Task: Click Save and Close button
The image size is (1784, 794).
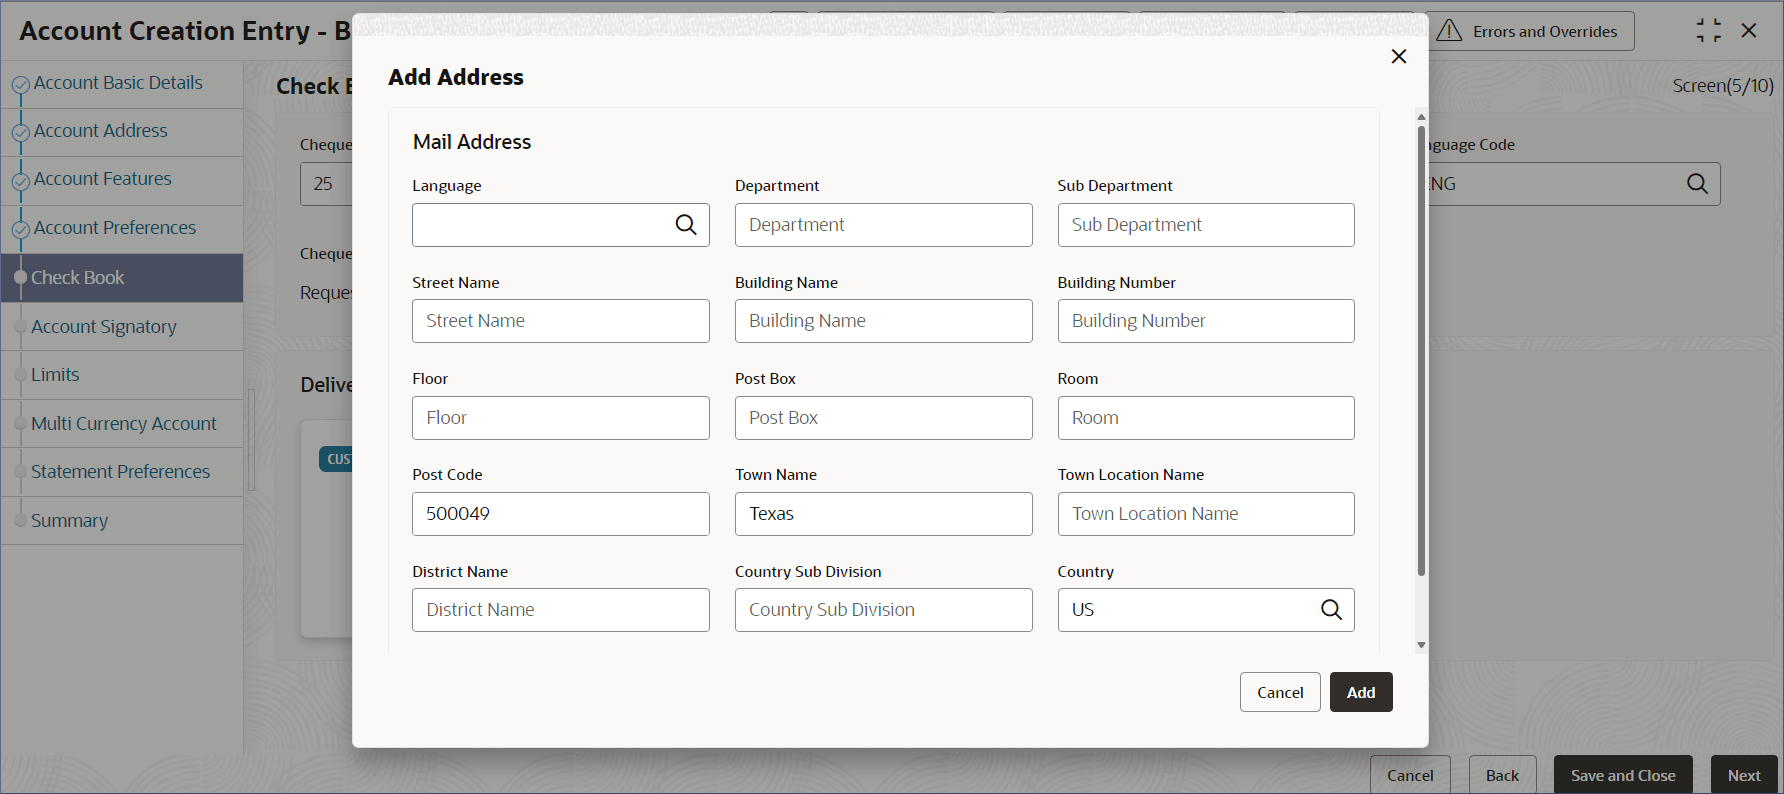Action: [x=1622, y=775]
